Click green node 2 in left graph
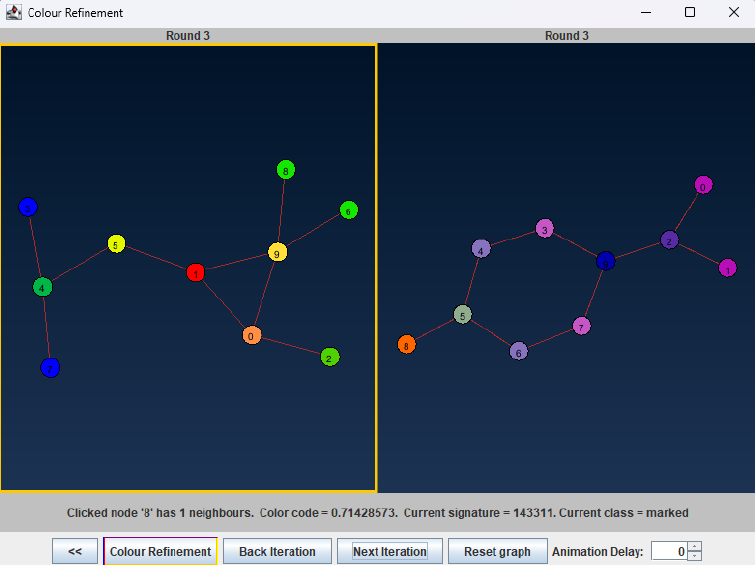755x565 pixels. 330,357
